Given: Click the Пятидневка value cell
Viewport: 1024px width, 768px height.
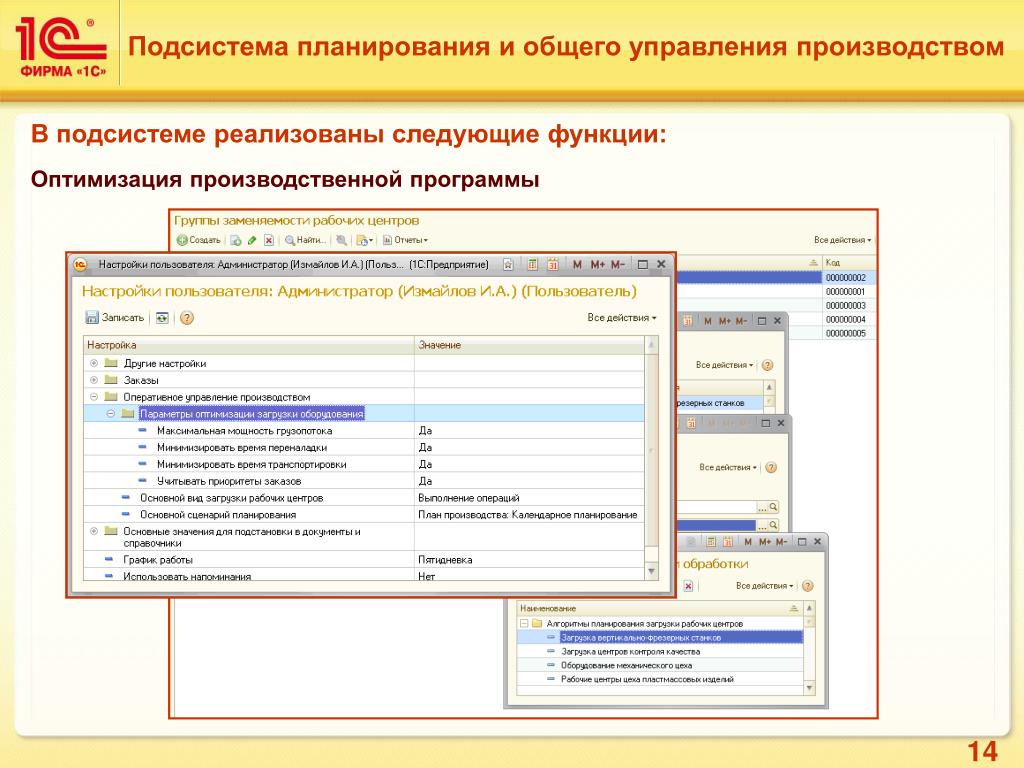Looking at the screenshot, I should pos(529,560).
